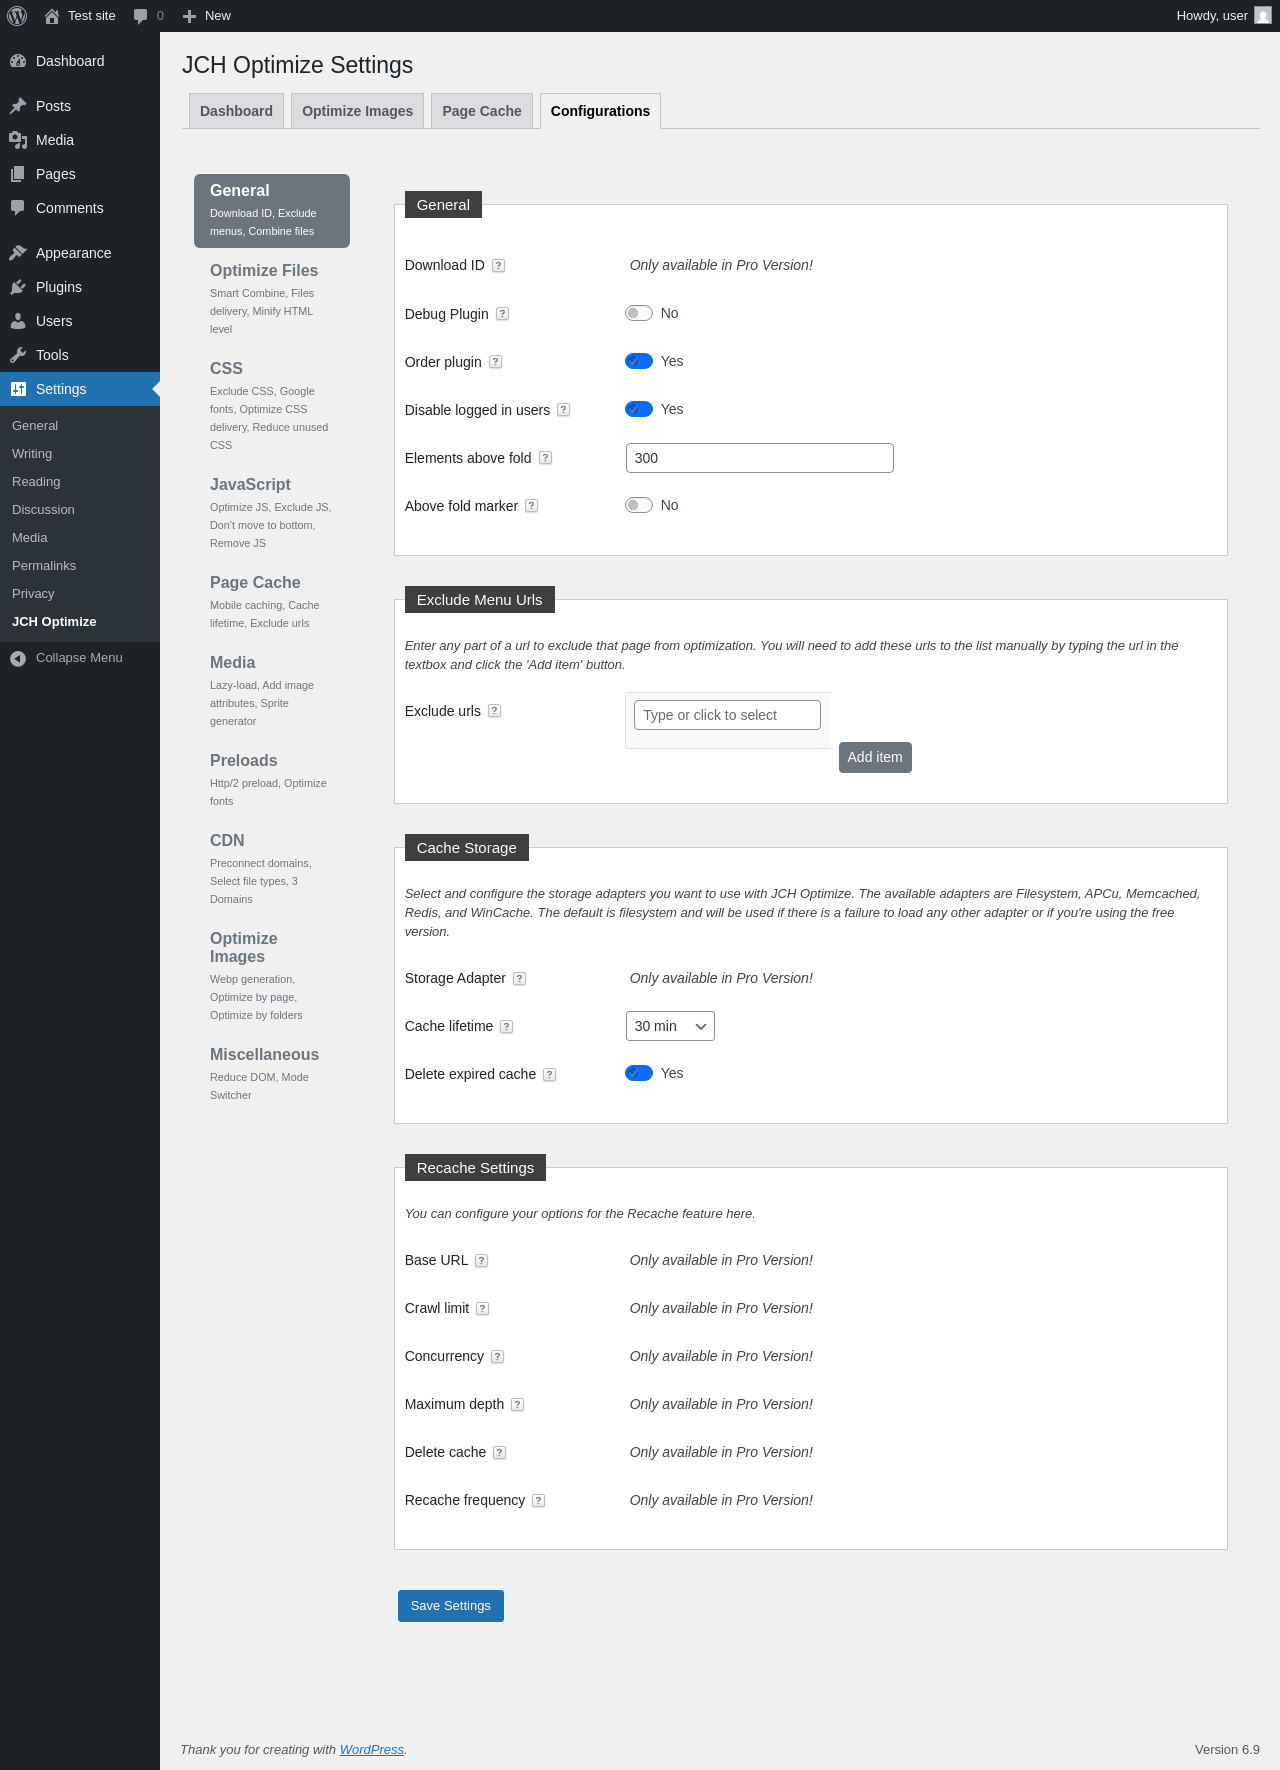The width and height of the screenshot is (1280, 1770).
Task: Open help icon beside Elements above fold
Action: [545, 458]
